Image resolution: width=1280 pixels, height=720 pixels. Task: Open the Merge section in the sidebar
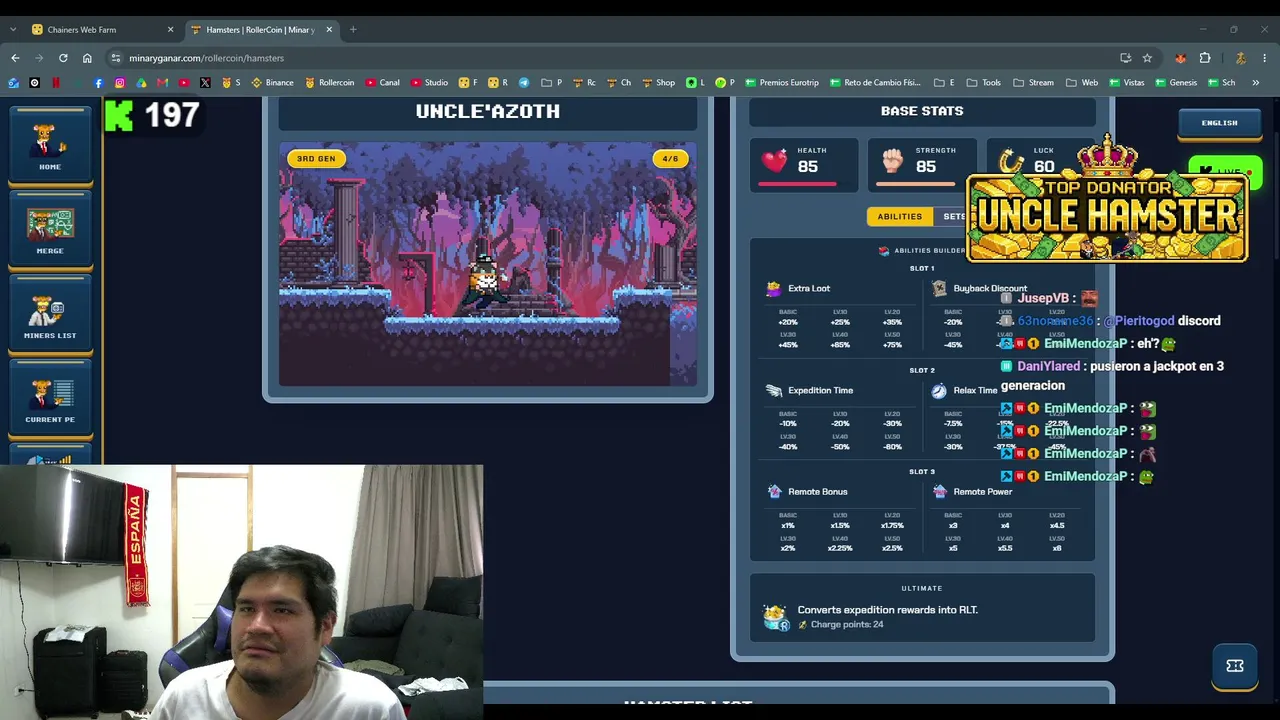(50, 230)
